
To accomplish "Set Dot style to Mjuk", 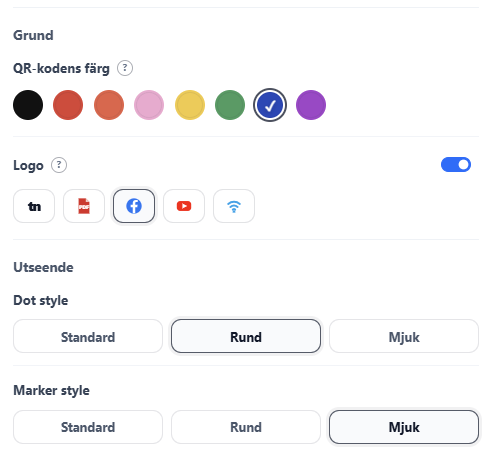I will pyautogui.click(x=404, y=336).
